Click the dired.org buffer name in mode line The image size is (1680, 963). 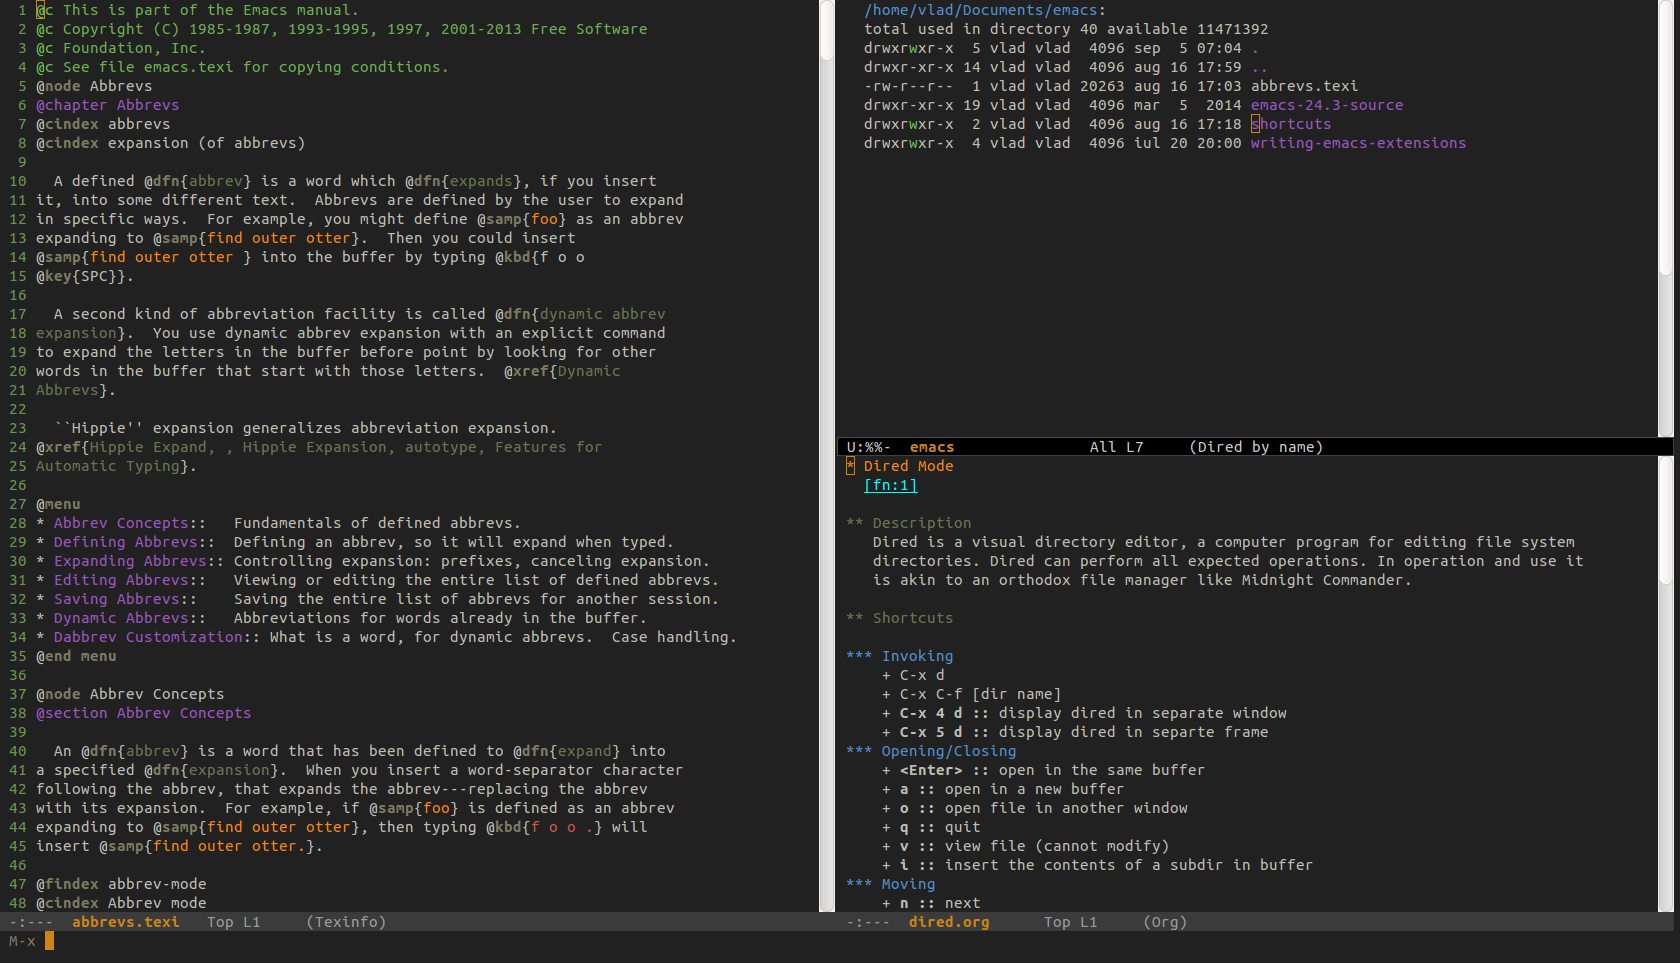(949, 922)
